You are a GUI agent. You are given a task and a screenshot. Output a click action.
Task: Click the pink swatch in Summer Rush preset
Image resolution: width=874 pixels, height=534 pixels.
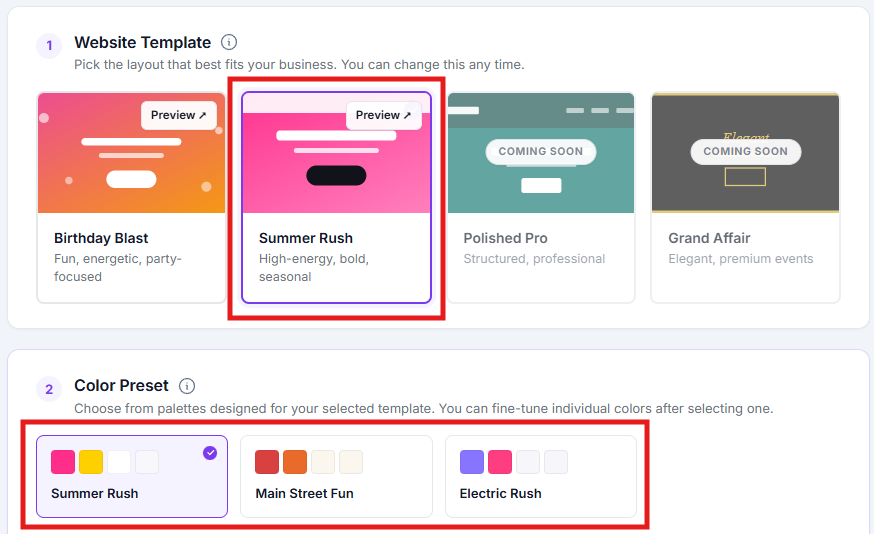pos(63,462)
